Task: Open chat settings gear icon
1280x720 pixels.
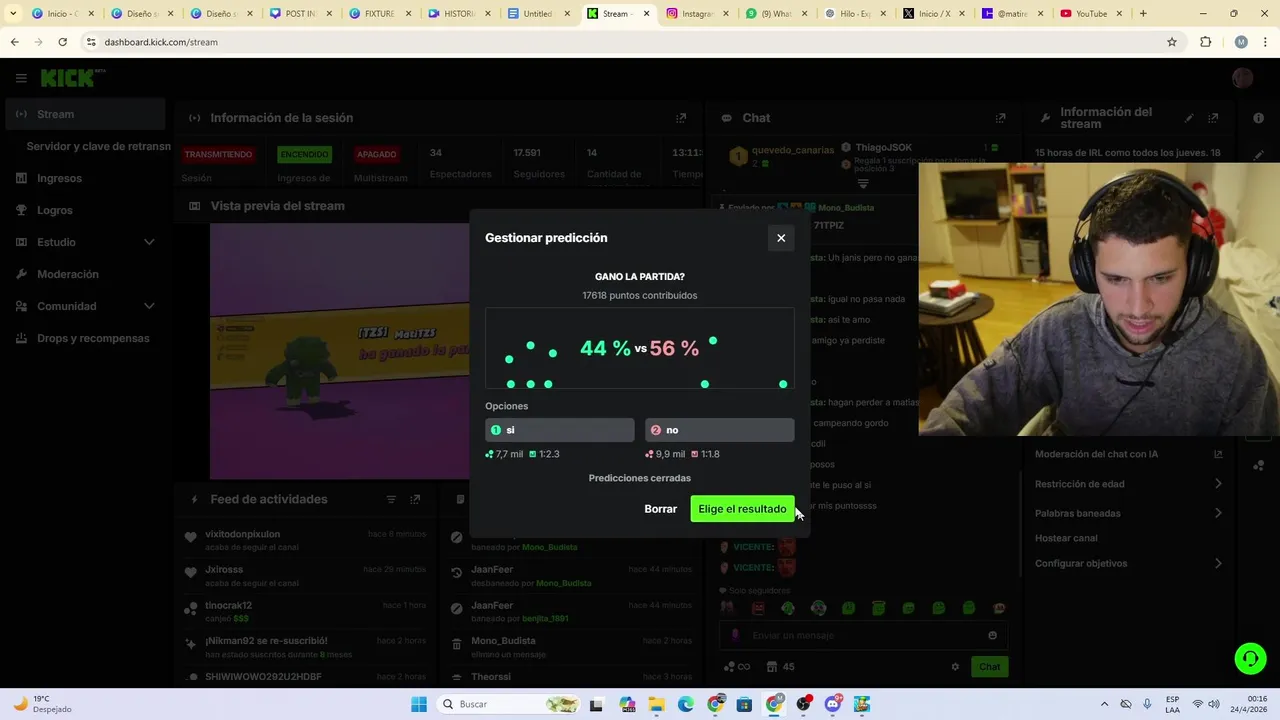Action: [x=955, y=667]
